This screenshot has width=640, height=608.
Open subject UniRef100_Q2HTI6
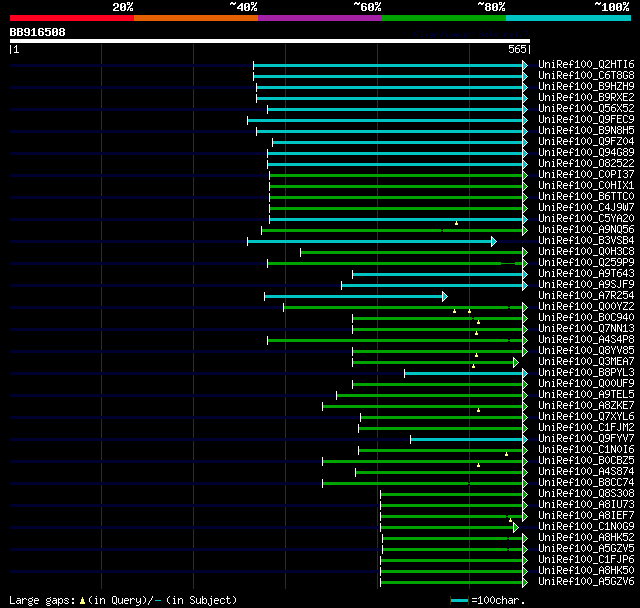coord(586,64)
